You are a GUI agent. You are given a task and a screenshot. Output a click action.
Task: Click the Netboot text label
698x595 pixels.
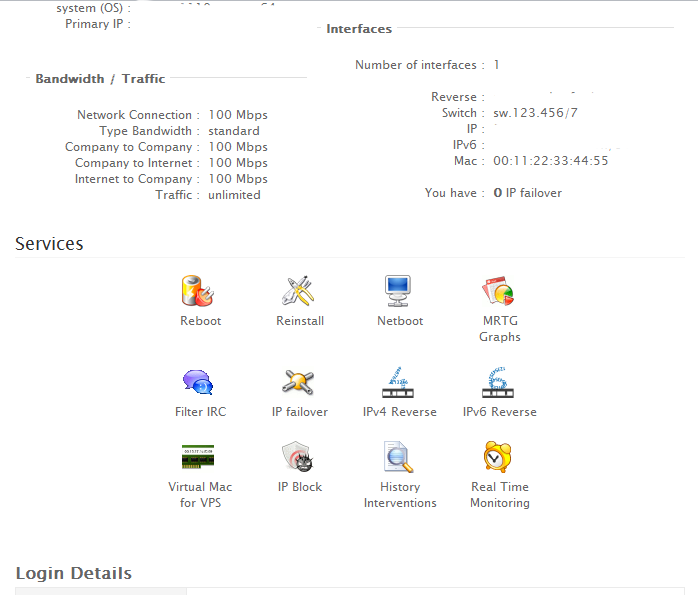coord(400,321)
